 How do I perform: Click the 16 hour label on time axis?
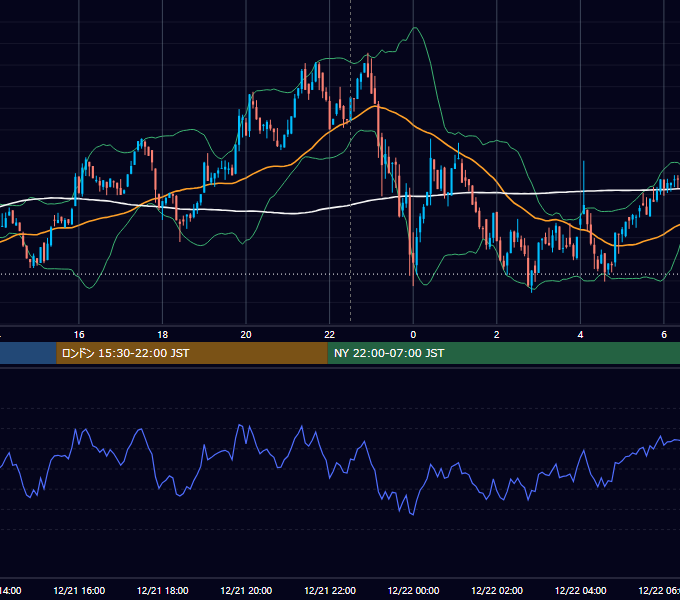79,335
